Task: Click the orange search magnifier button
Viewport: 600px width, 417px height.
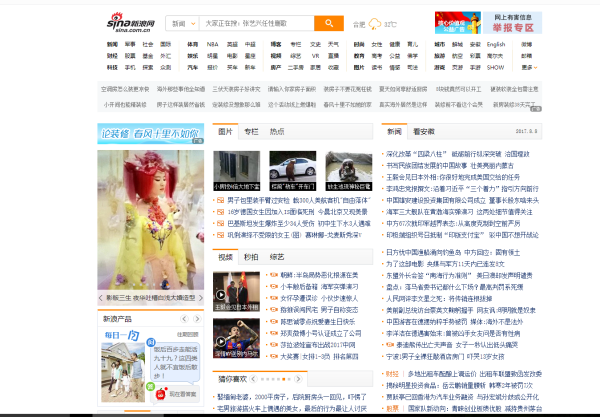Action: pyautogui.click(x=329, y=23)
